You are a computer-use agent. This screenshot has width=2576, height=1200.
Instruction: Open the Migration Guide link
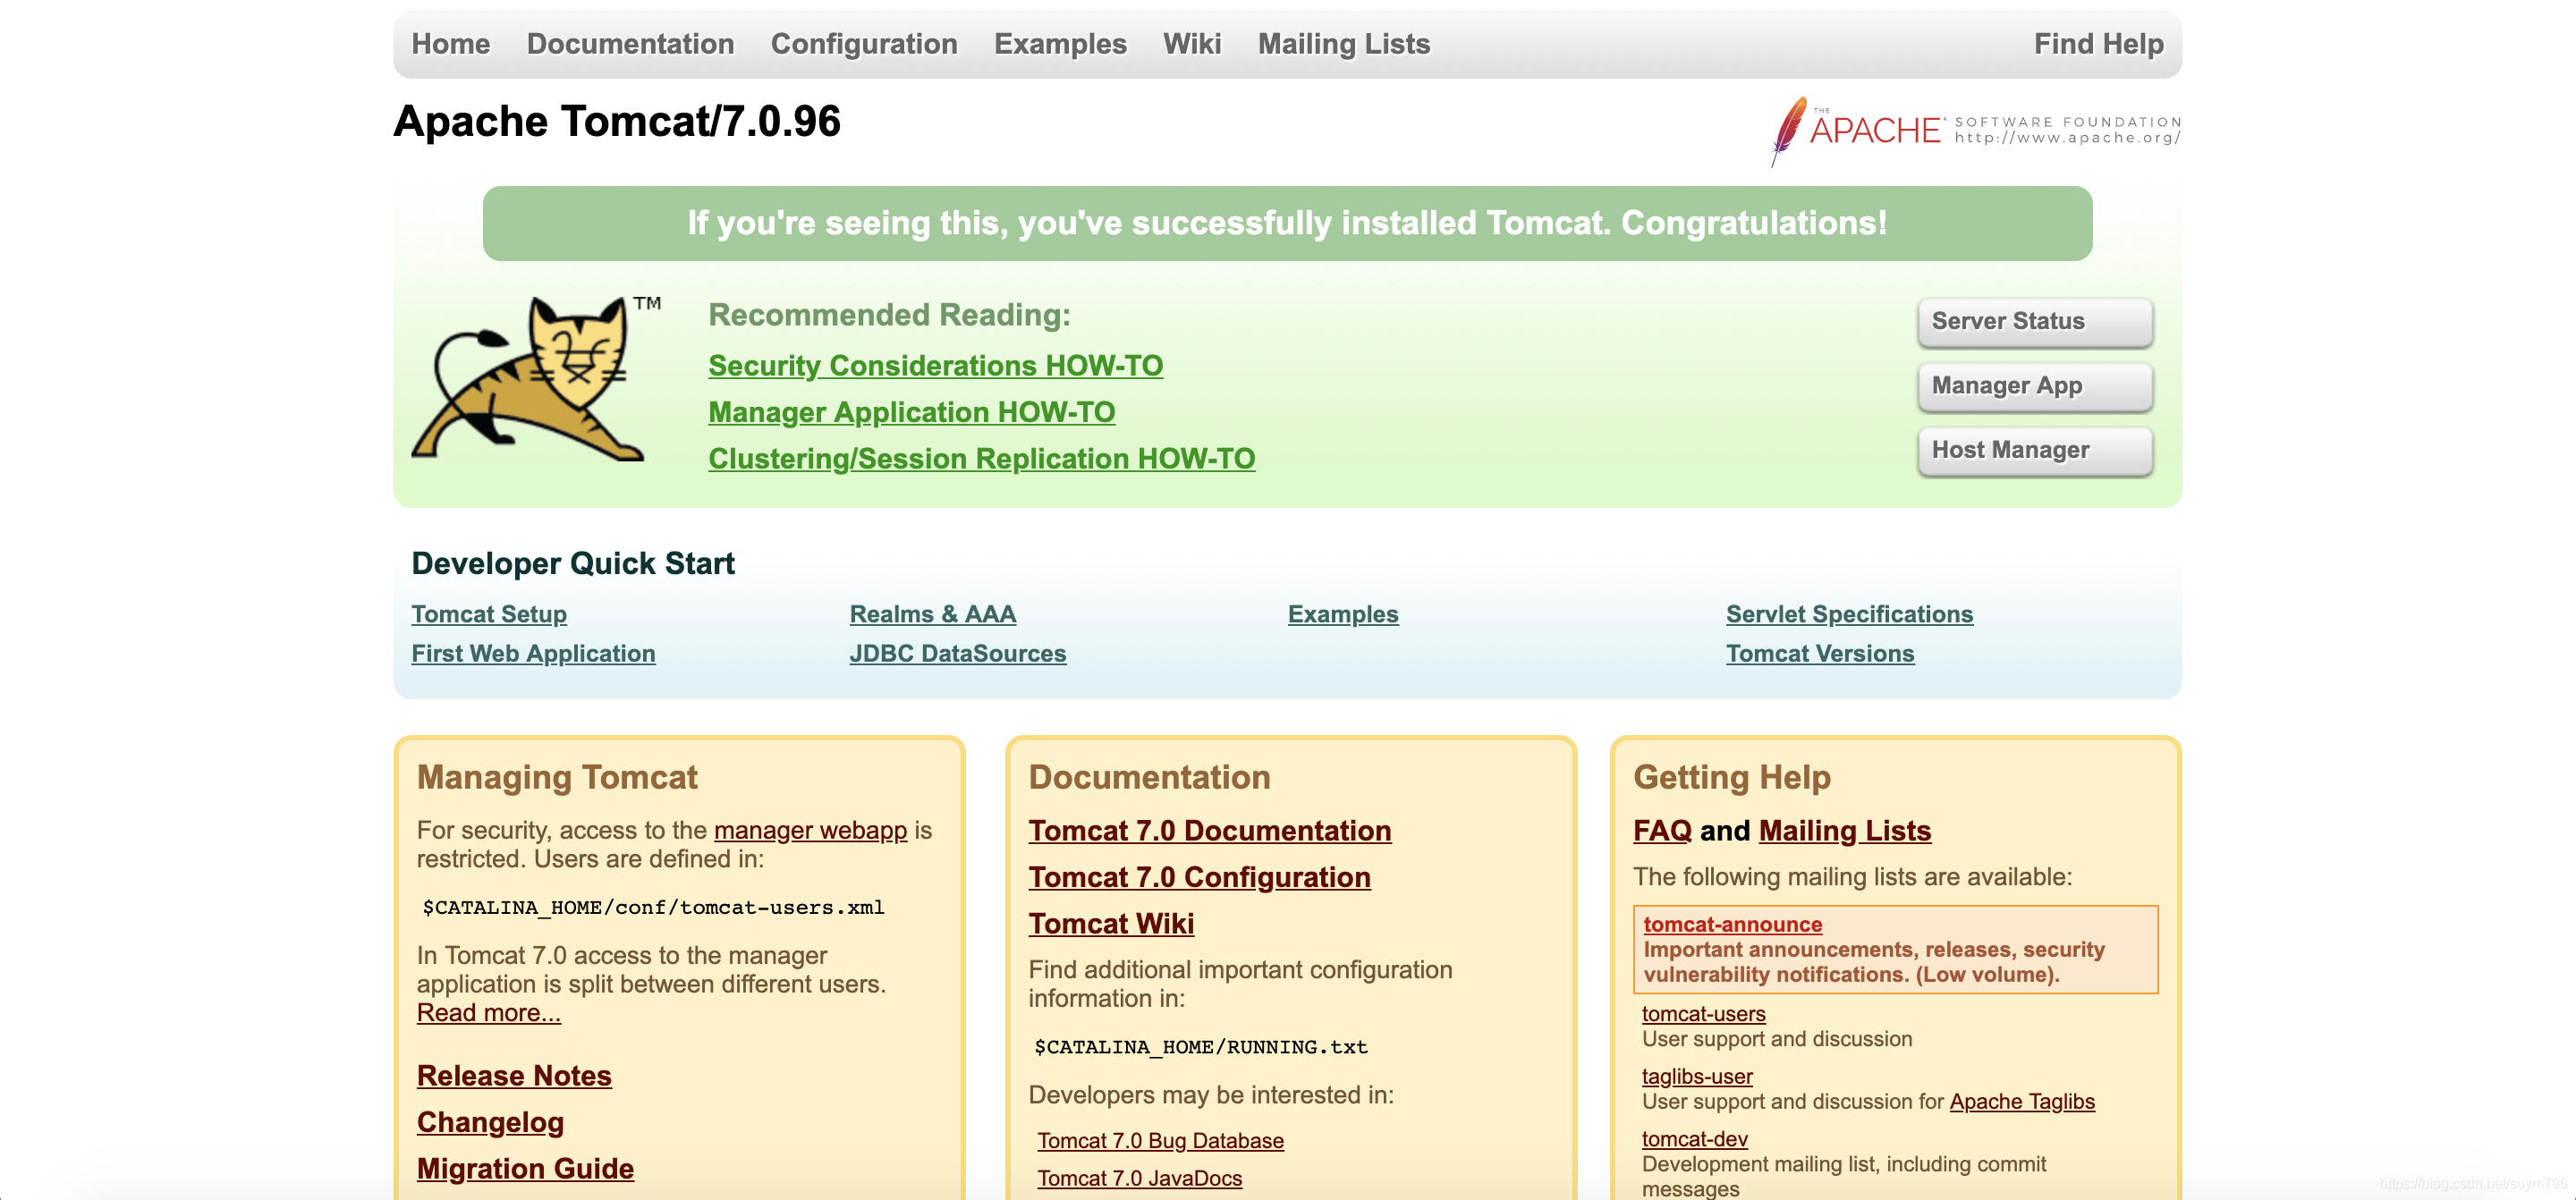(525, 1169)
